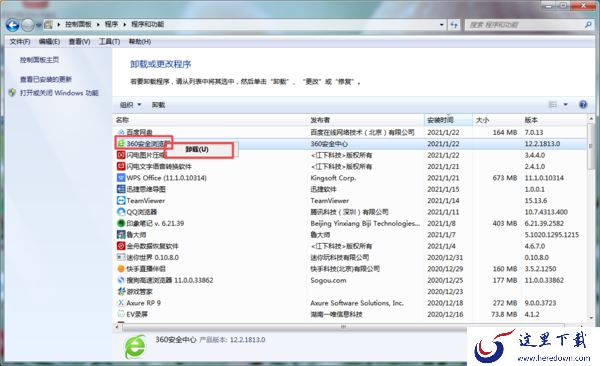Screen dimensions: 600x366
Task: Open recent pages dropdown next to Forward
Action: [x=39, y=25]
